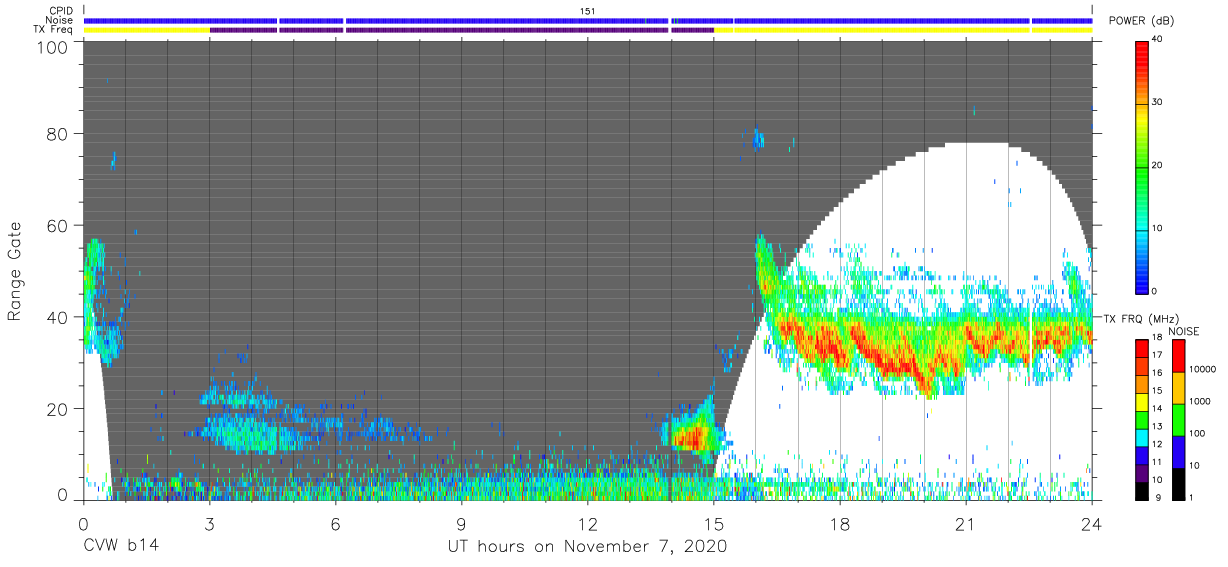
Task: Click the y-axis tick label 100
Action: point(54,46)
